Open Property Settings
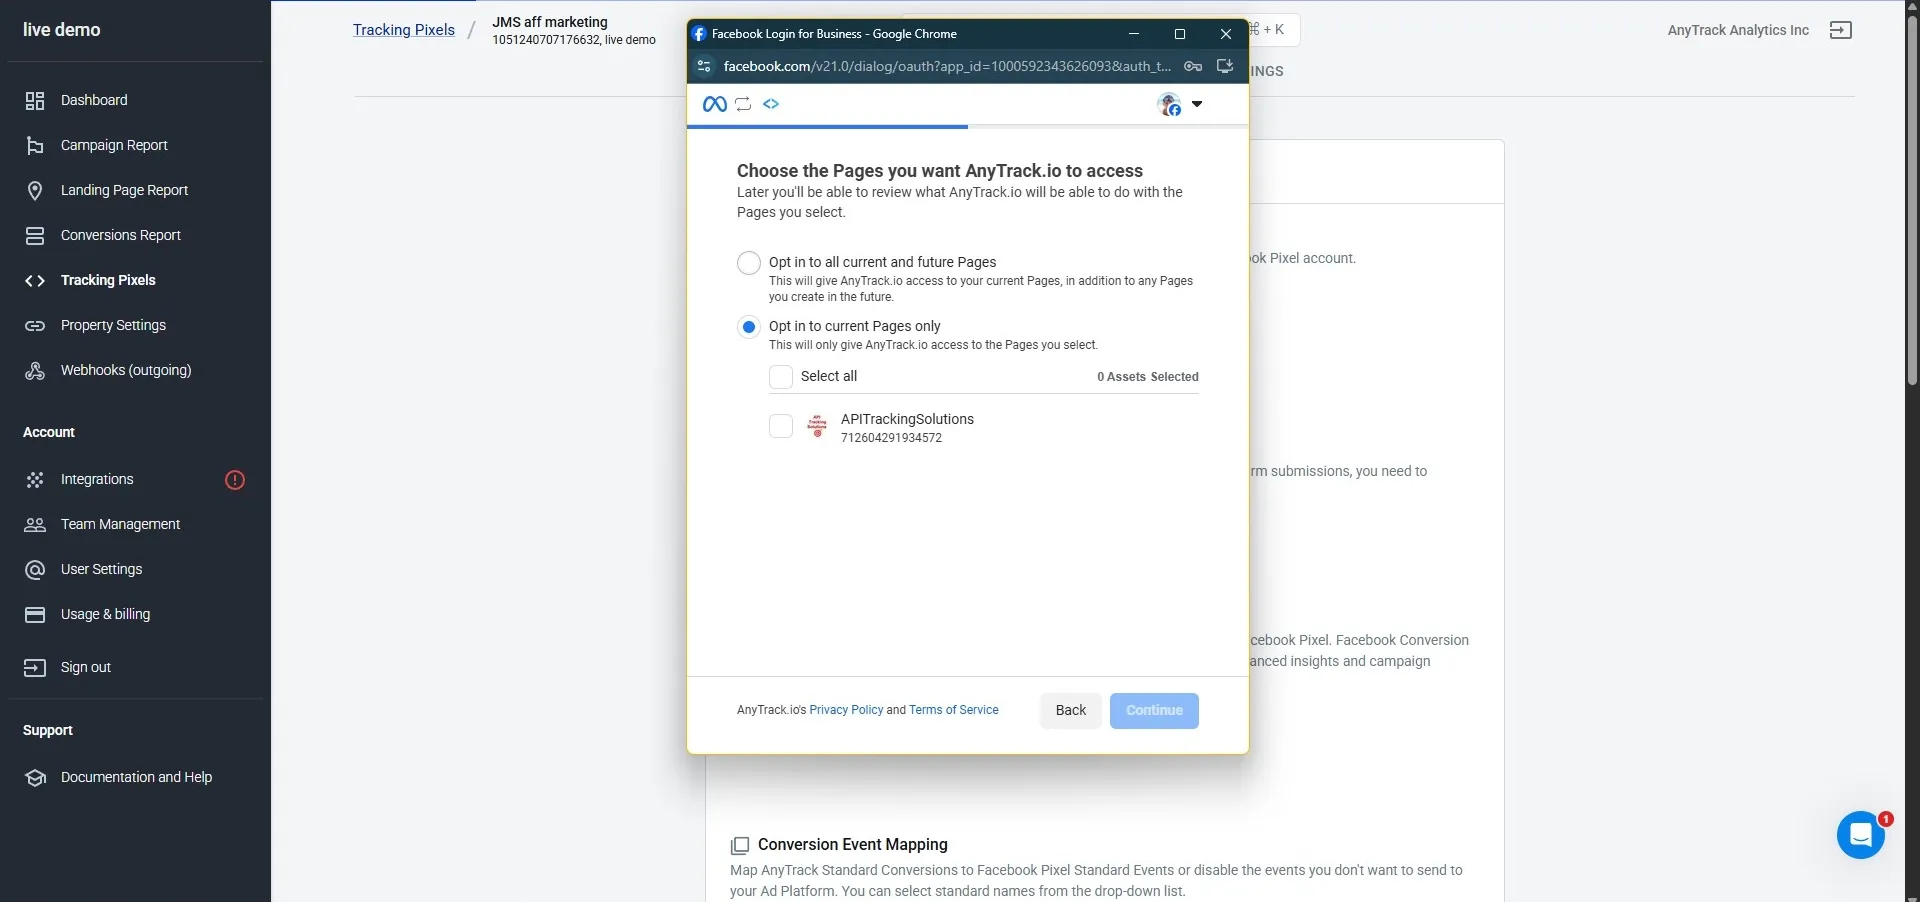Screen dimensions: 1920x902 click(113, 325)
